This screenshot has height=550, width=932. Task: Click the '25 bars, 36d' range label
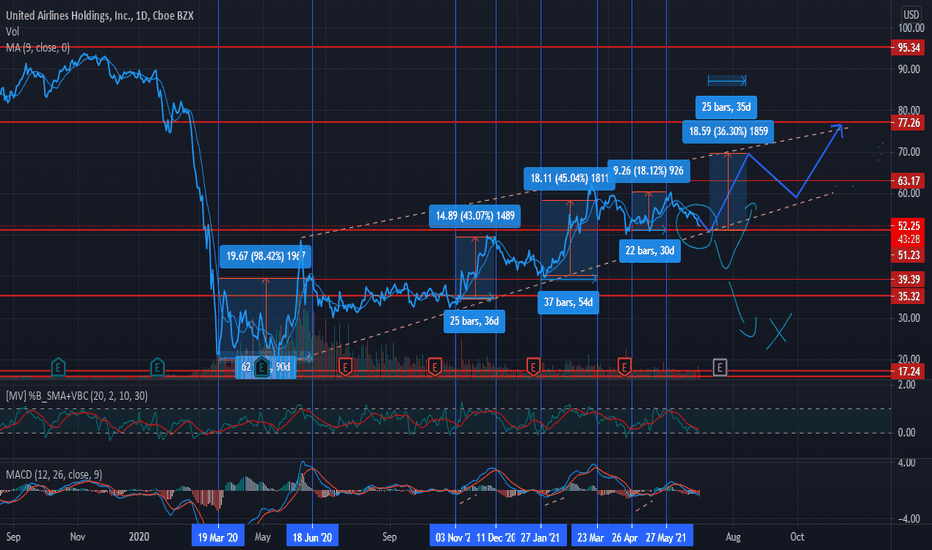coord(474,321)
